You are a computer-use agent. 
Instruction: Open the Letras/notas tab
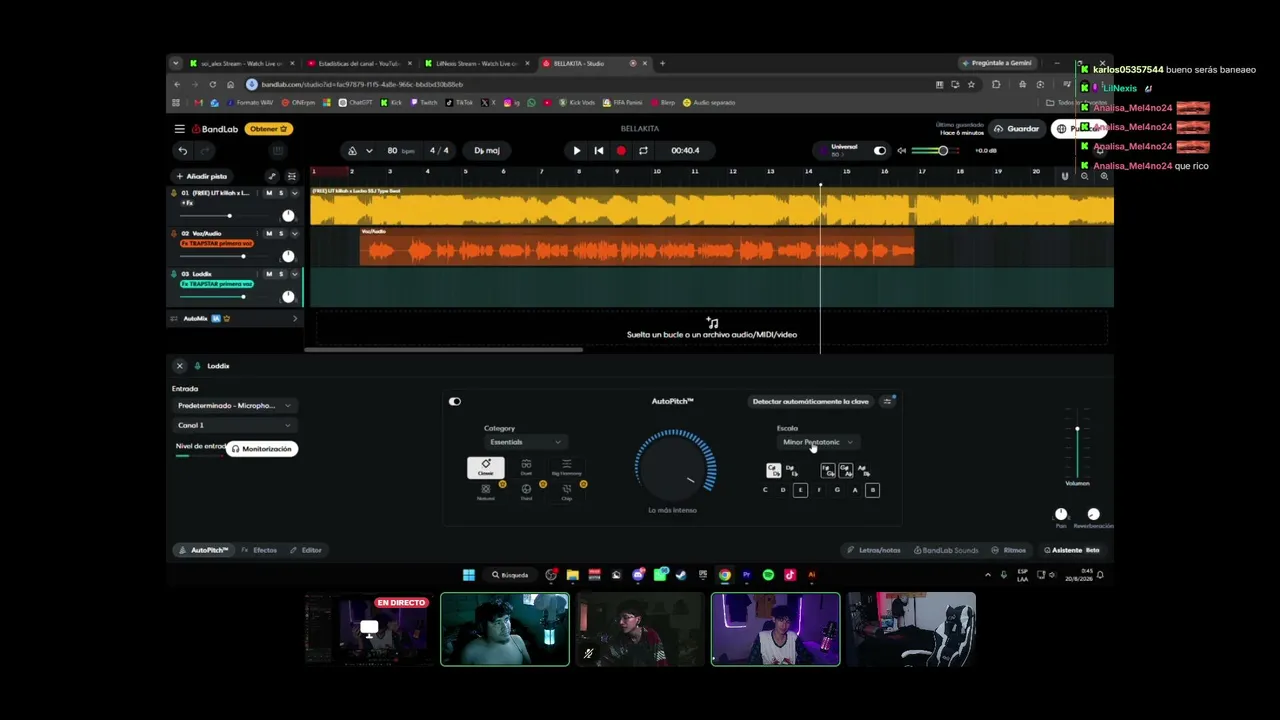click(874, 550)
